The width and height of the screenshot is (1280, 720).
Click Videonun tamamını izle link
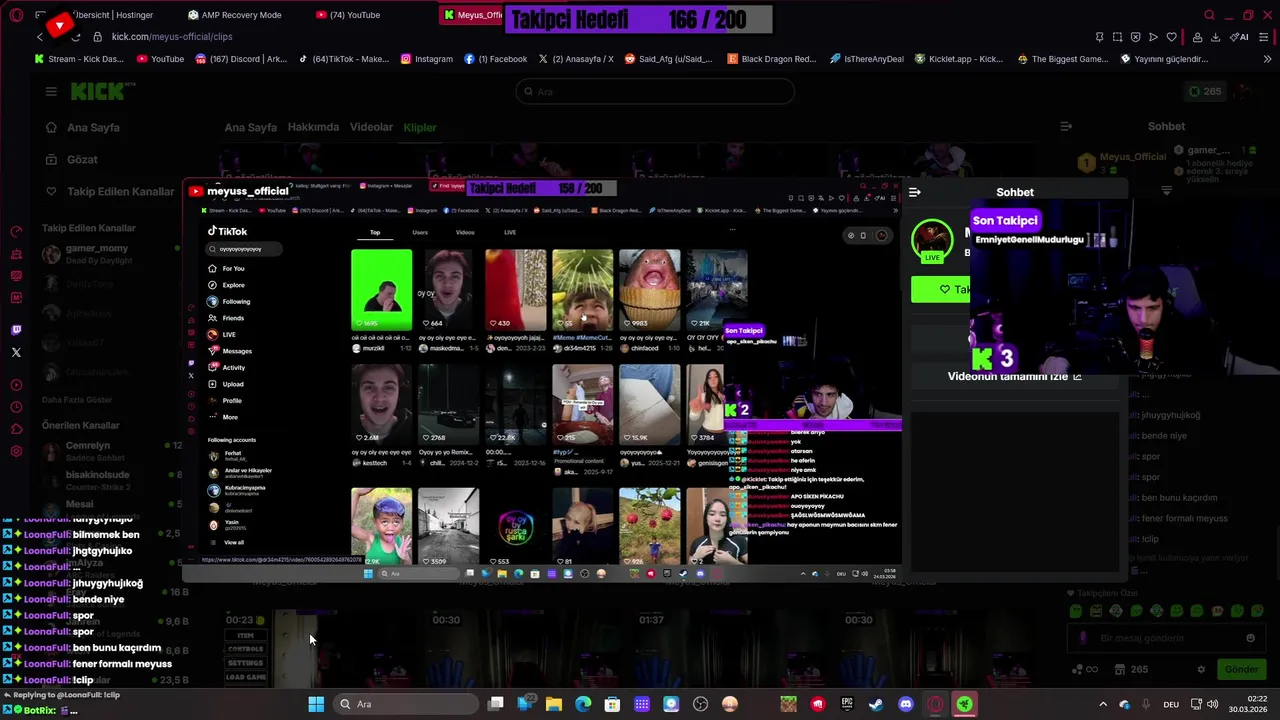click(x=1014, y=376)
